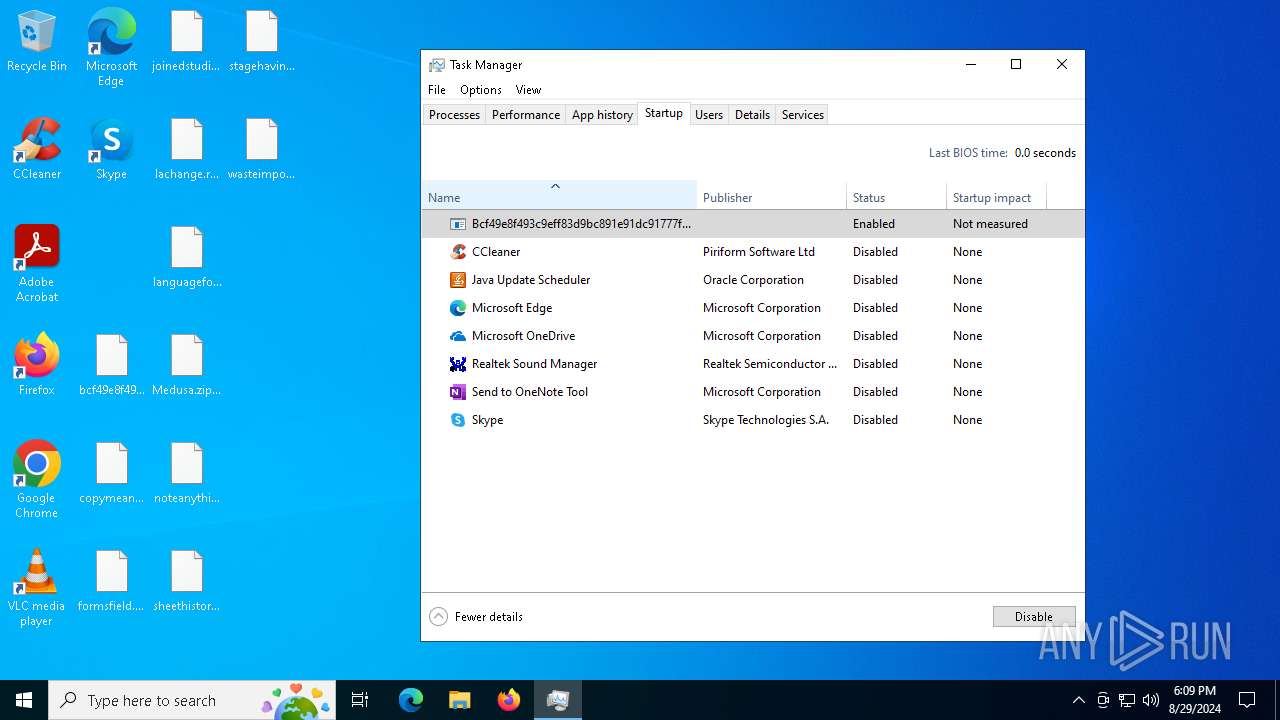This screenshot has width=1280, height=720.
Task: Click the Task Manager taskbar button
Action: click(558, 700)
